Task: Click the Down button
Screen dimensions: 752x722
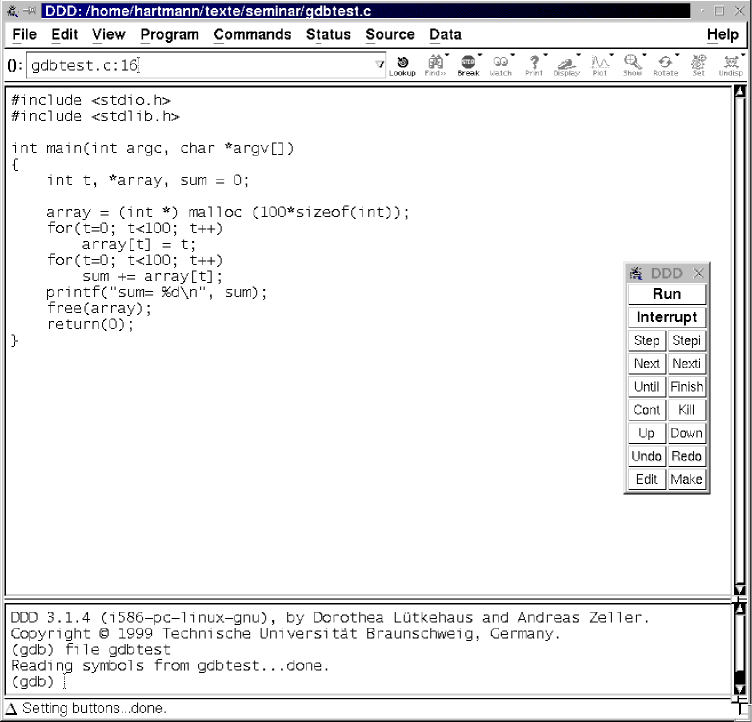Action: pos(686,433)
